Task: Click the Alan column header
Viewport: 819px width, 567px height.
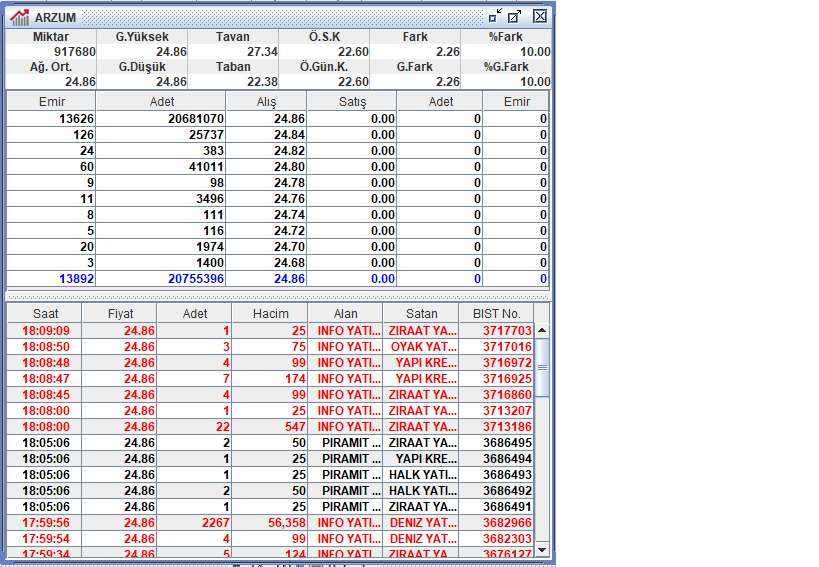Action: 345,314
